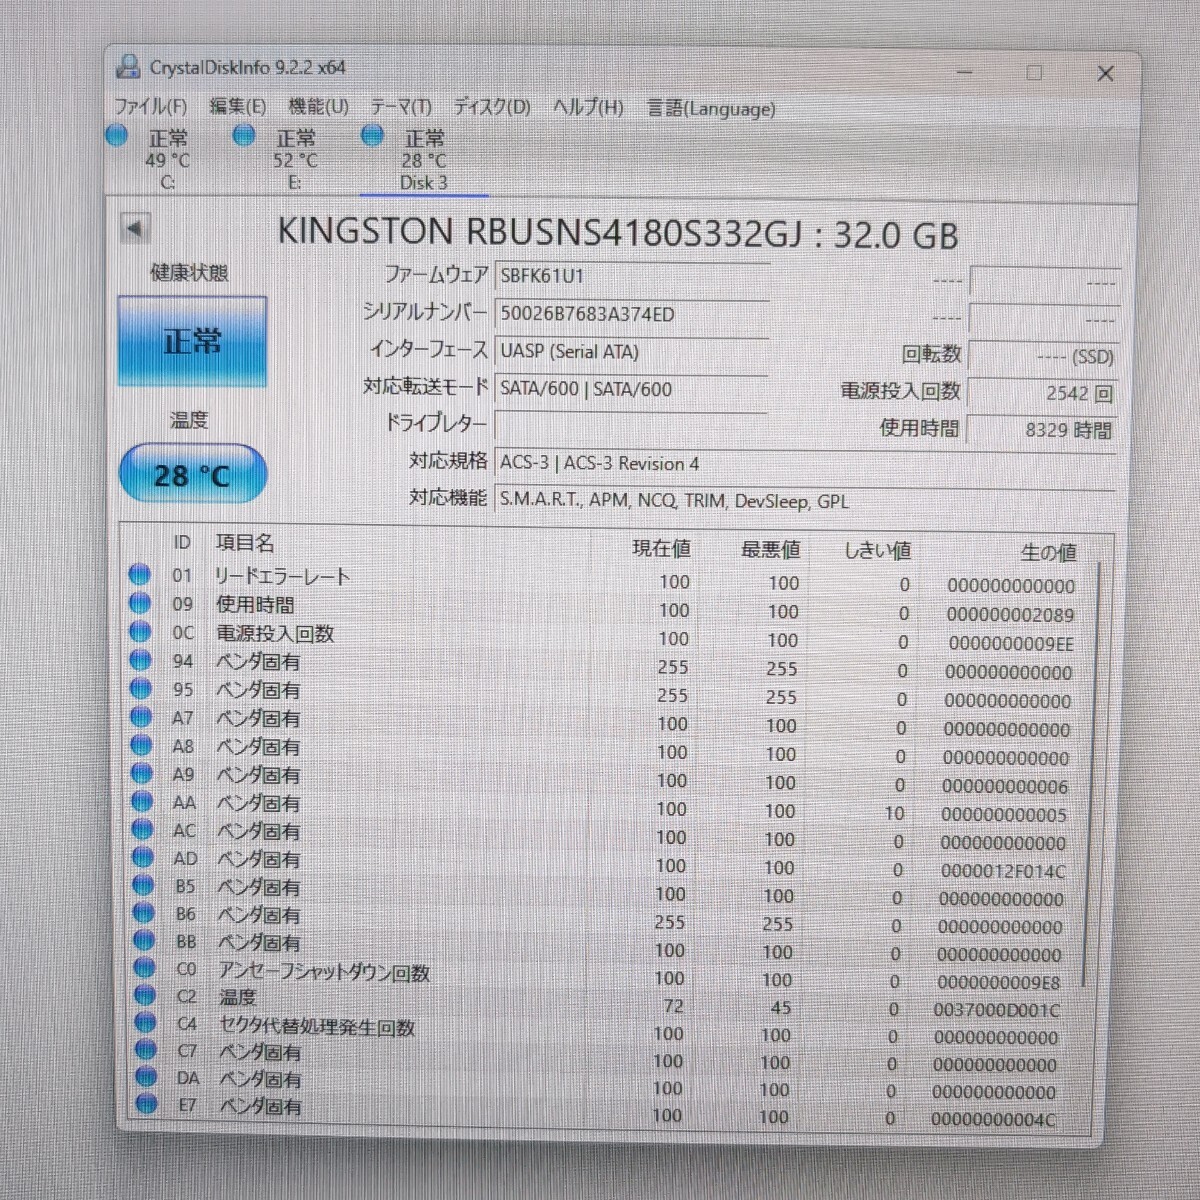Click the health status circle above drive C:
The height and width of the screenshot is (1200, 1200).
click(116, 134)
